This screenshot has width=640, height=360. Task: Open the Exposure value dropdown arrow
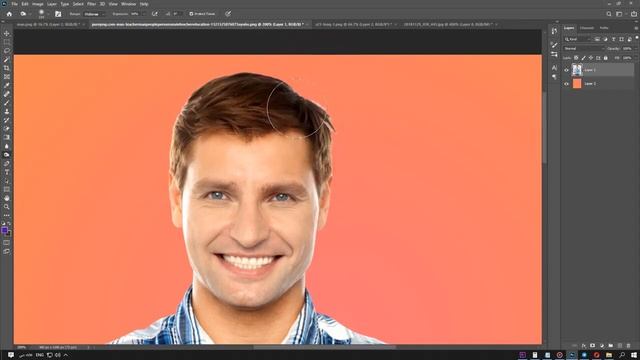(143, 14)
